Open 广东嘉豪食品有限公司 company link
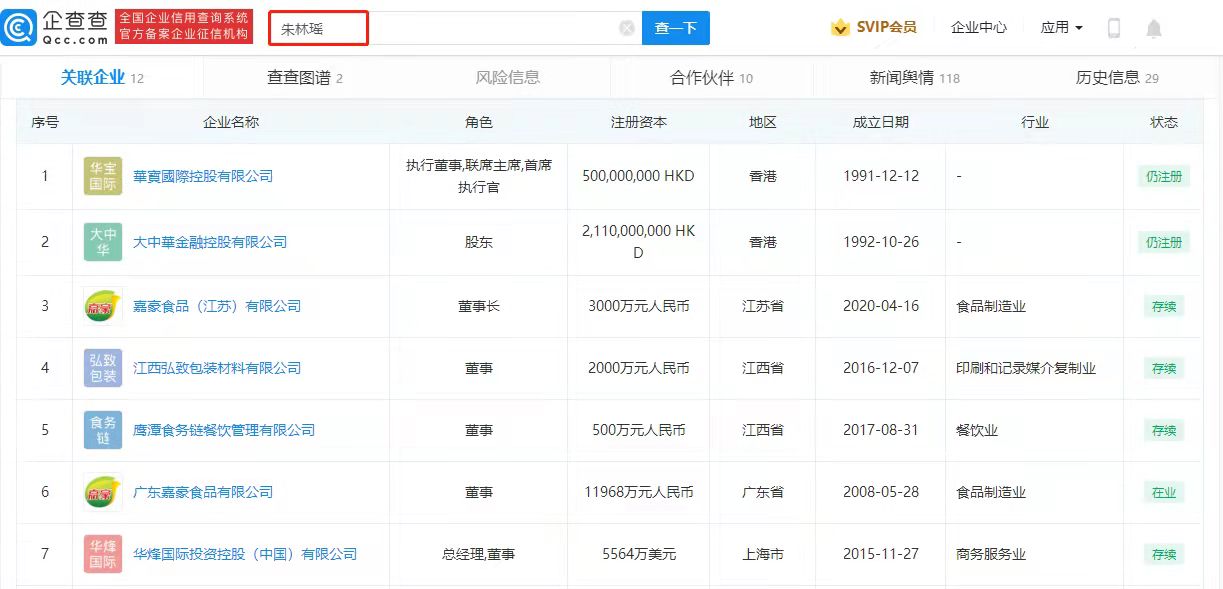Screen dimensions: 1223x589 coord(203,492)
